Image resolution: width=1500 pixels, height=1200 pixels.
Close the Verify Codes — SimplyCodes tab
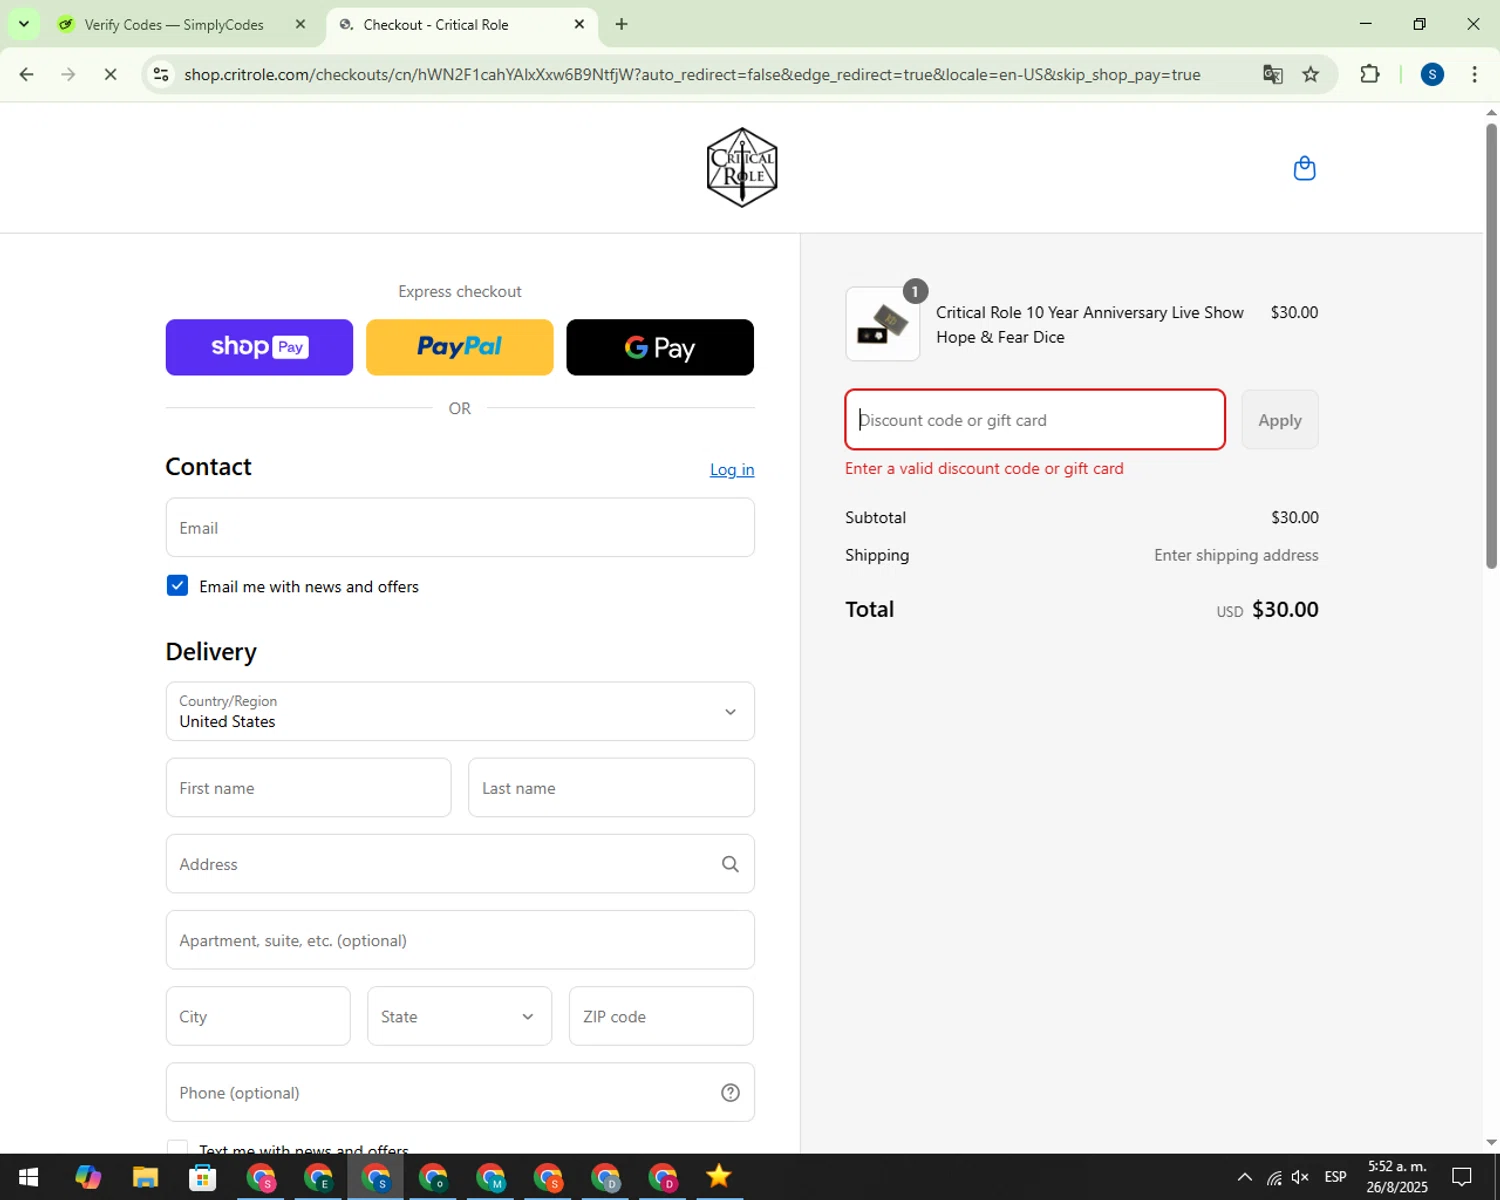coord(300,24)
